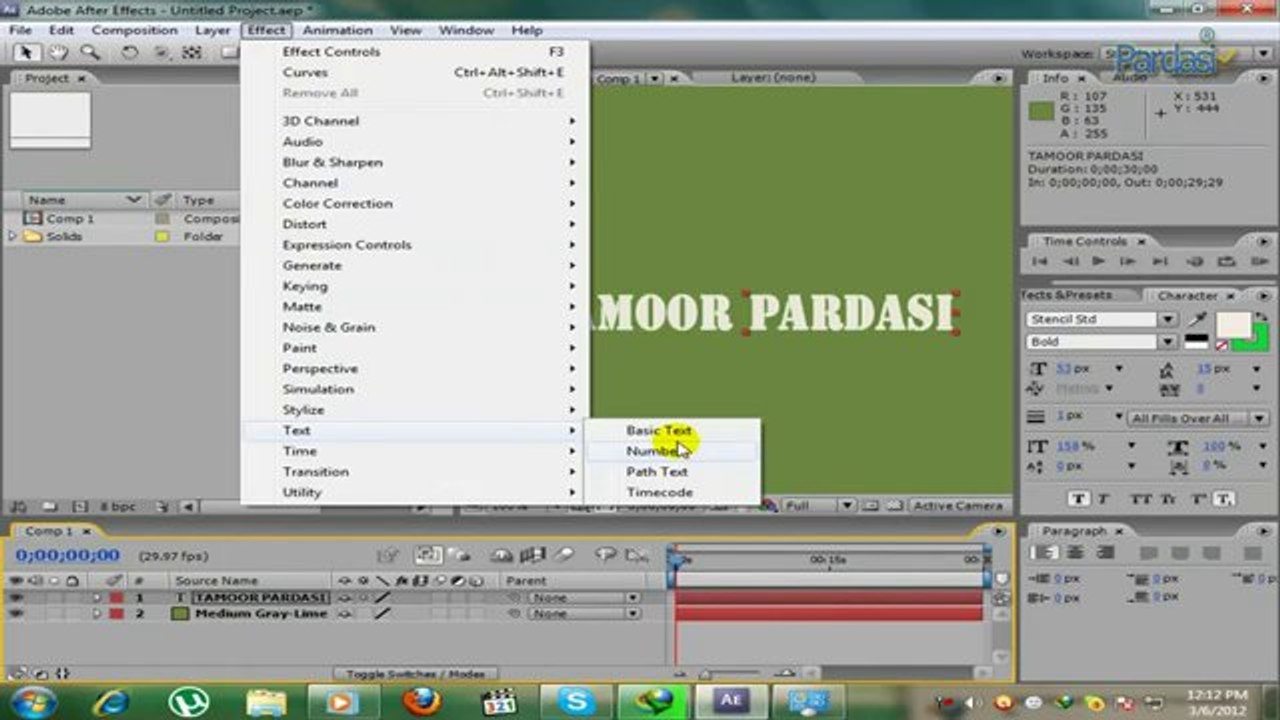Jump to last frame in Time Controls
Screen dimensions: 1280x720
(x=1160, y=261)
